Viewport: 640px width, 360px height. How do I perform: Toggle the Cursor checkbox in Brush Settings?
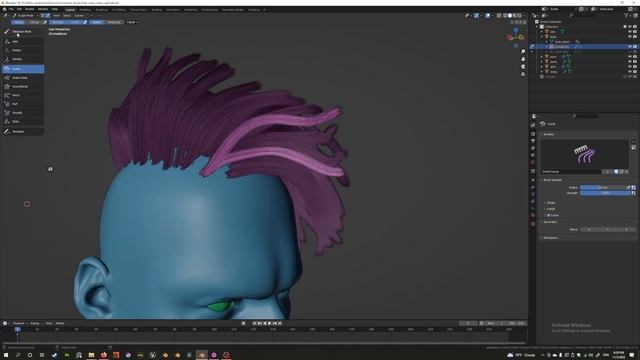coord(548,215)
